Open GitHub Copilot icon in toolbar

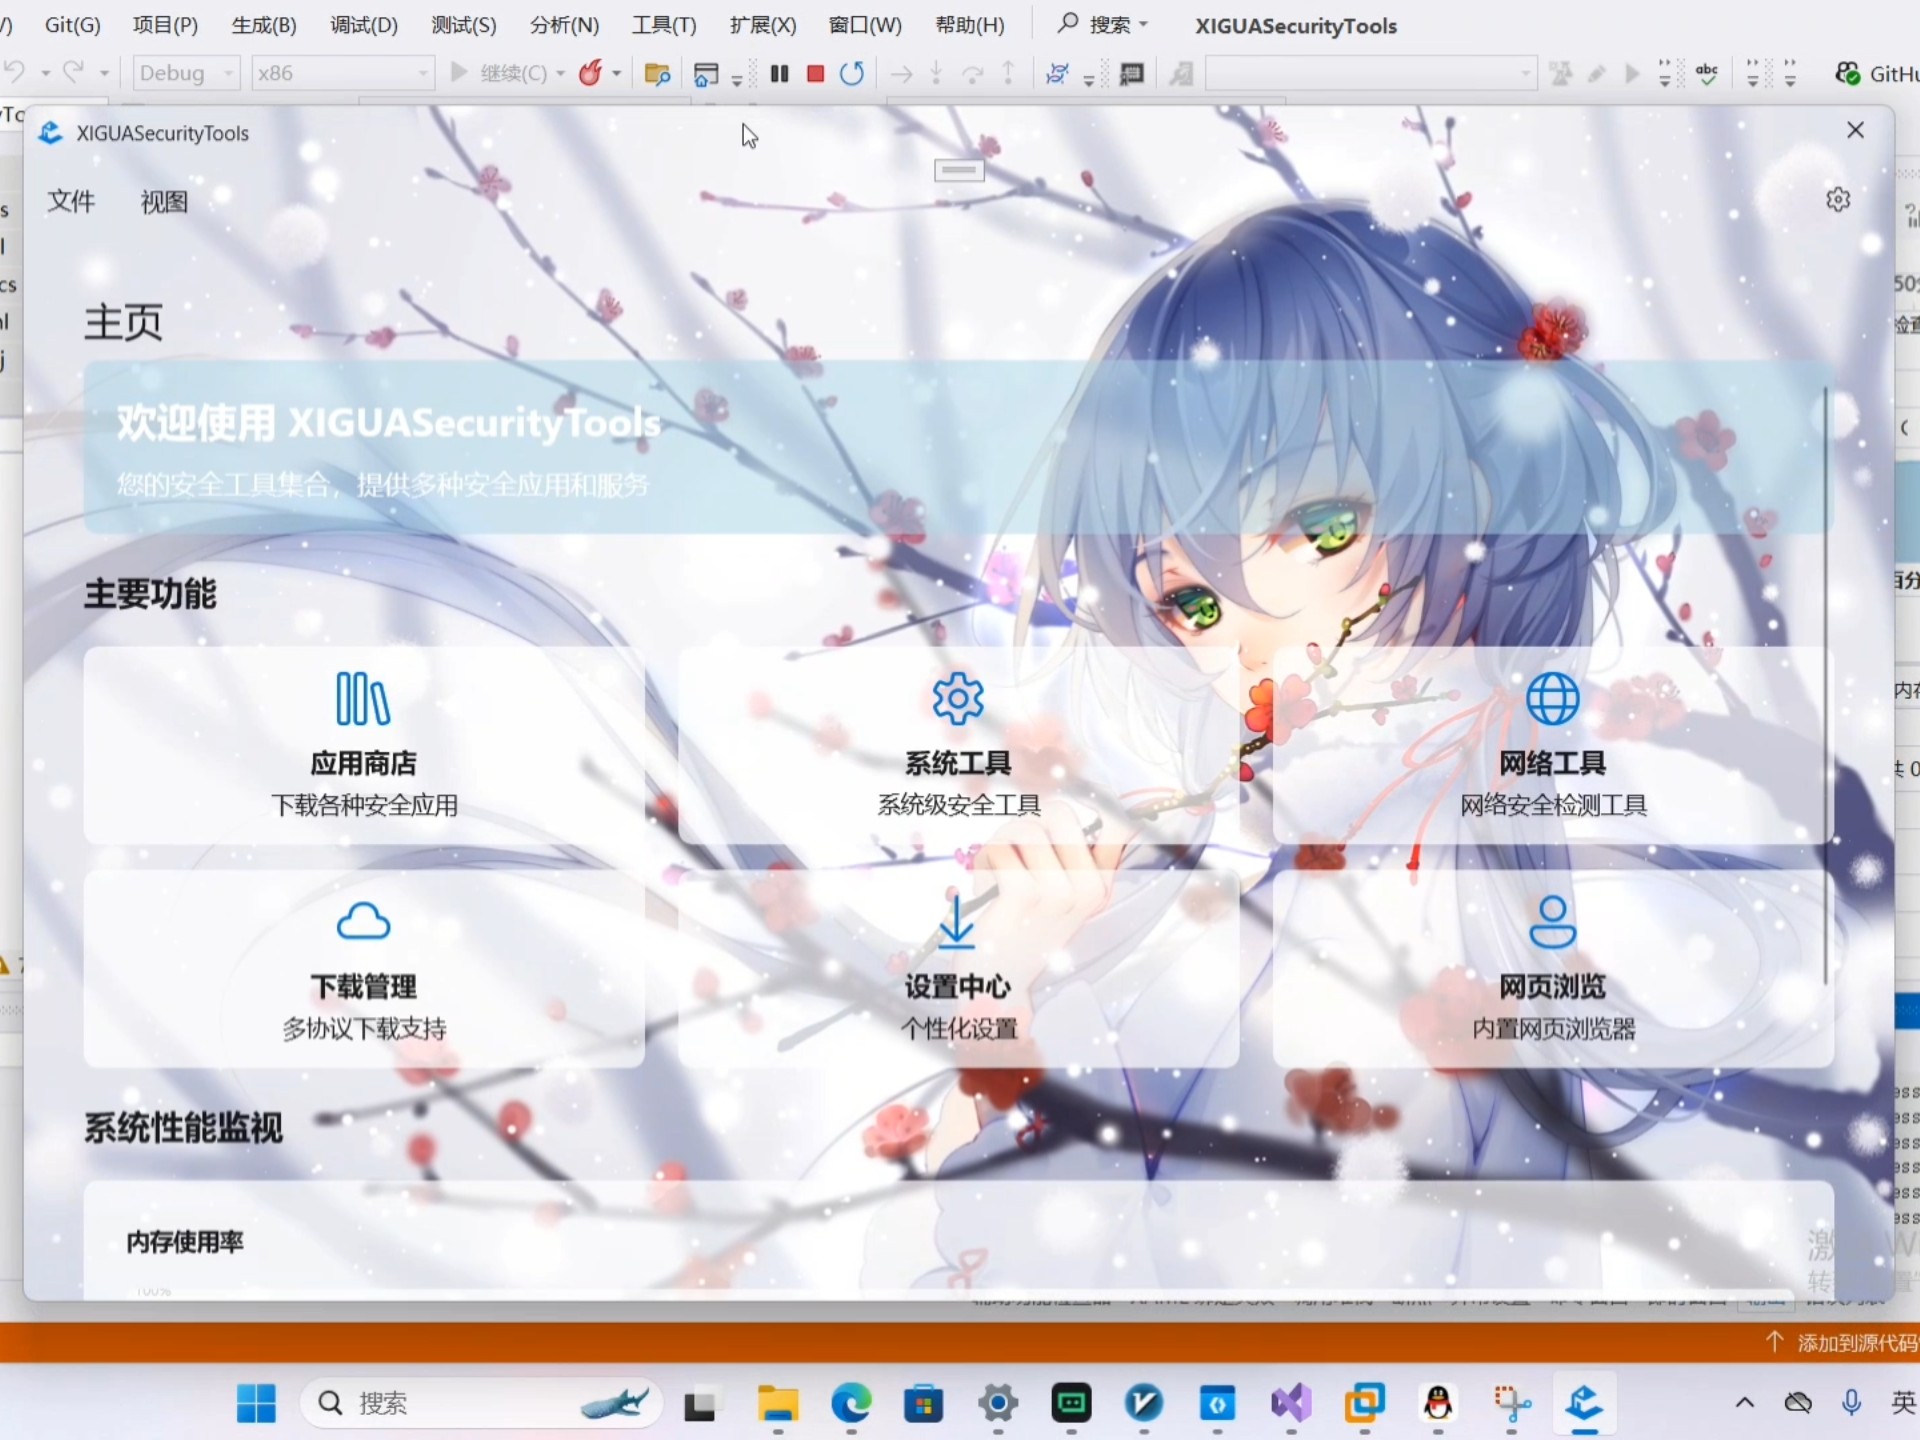(x=1847, y=73)
